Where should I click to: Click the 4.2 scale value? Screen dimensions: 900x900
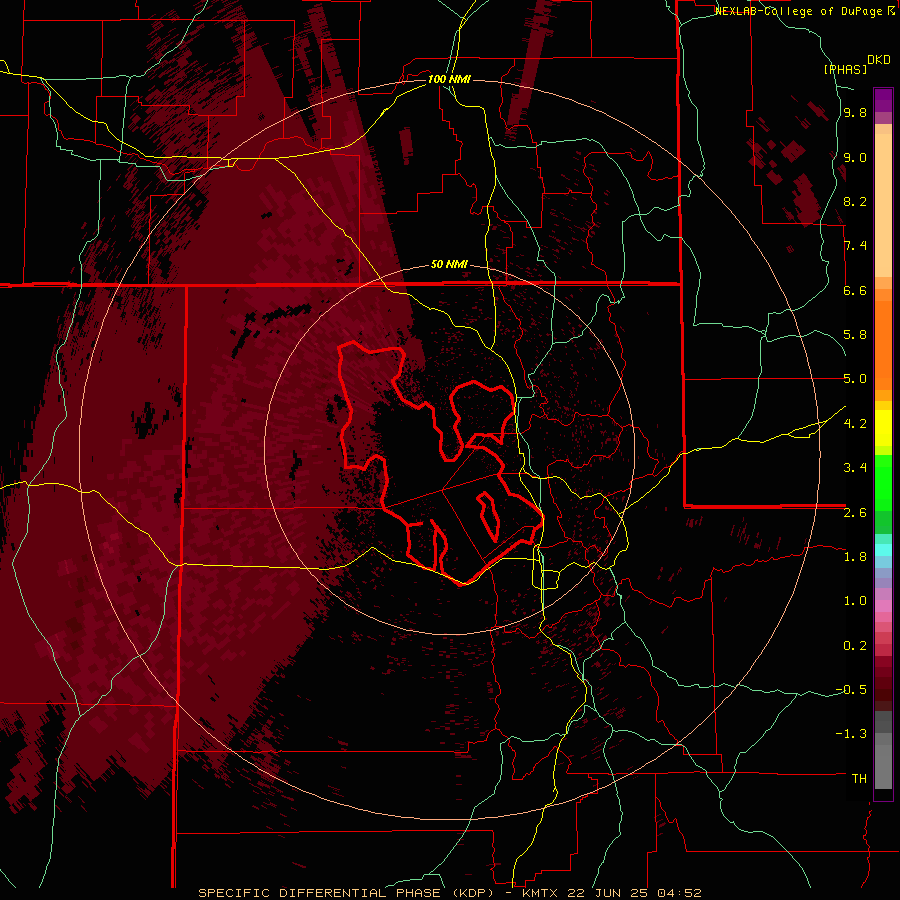tap(855, 424)
